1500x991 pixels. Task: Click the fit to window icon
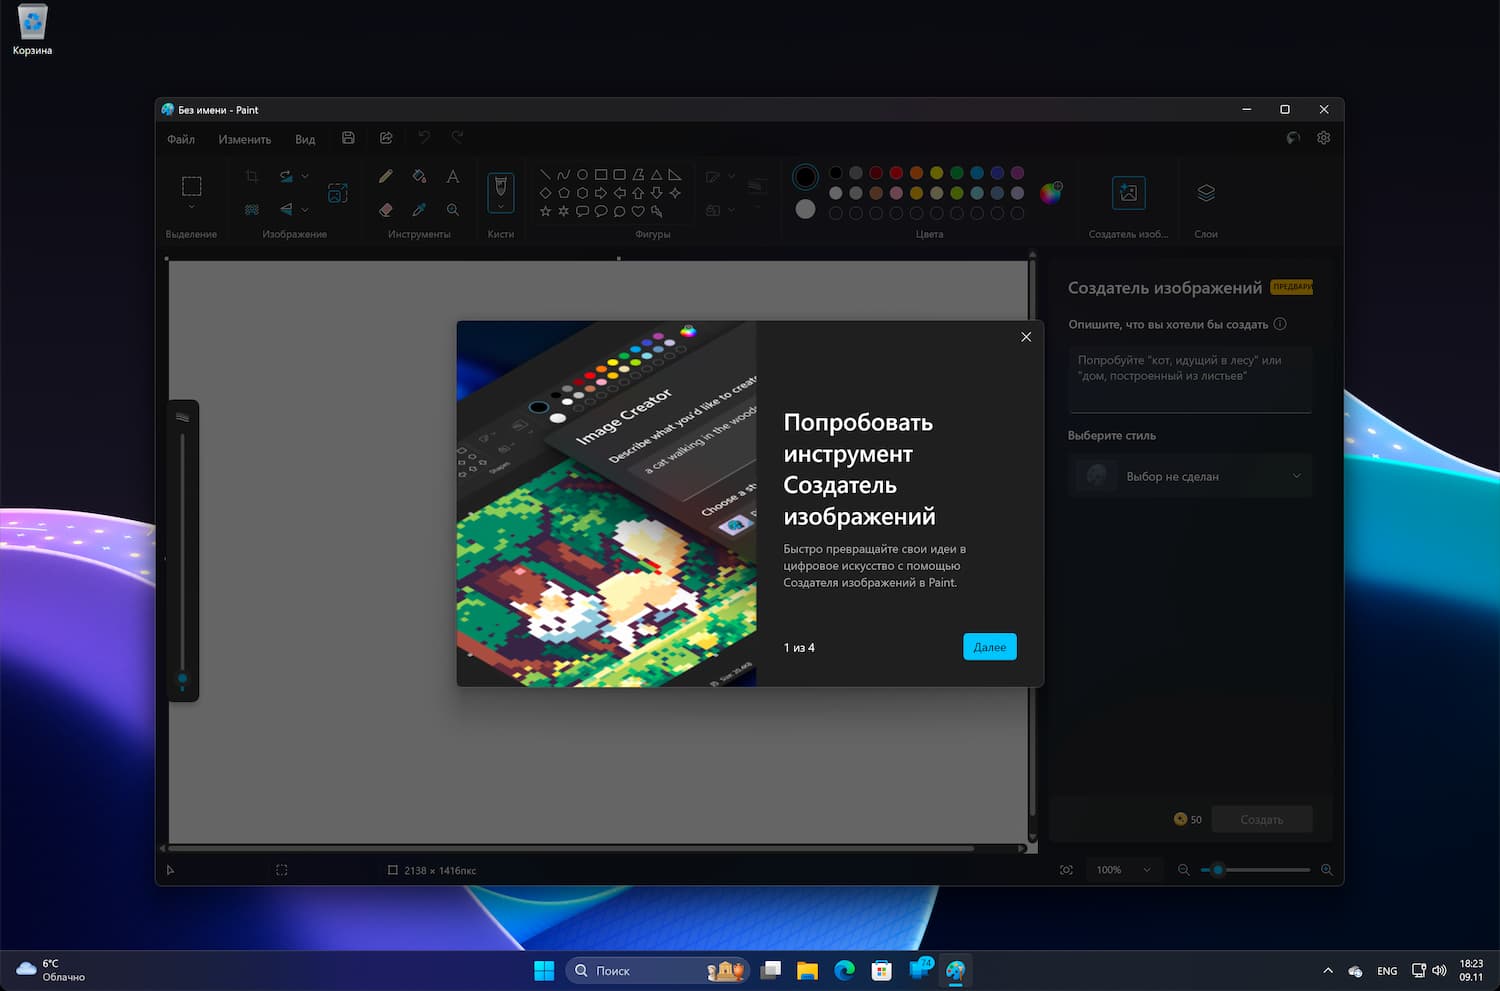click(1066, 870)
